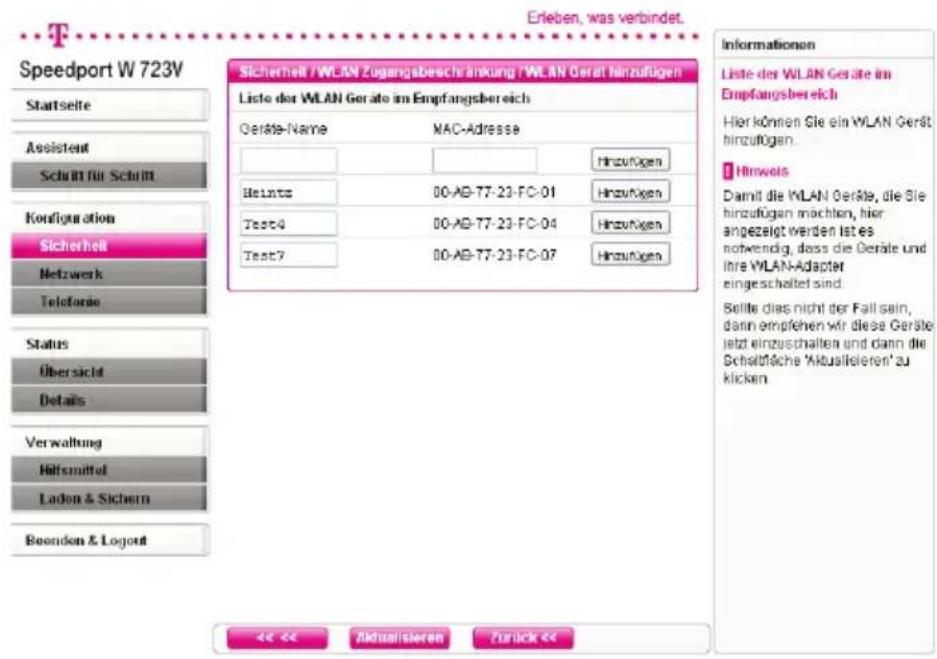
Task: Click Beenden & Logout
Action: pos(110,540)
